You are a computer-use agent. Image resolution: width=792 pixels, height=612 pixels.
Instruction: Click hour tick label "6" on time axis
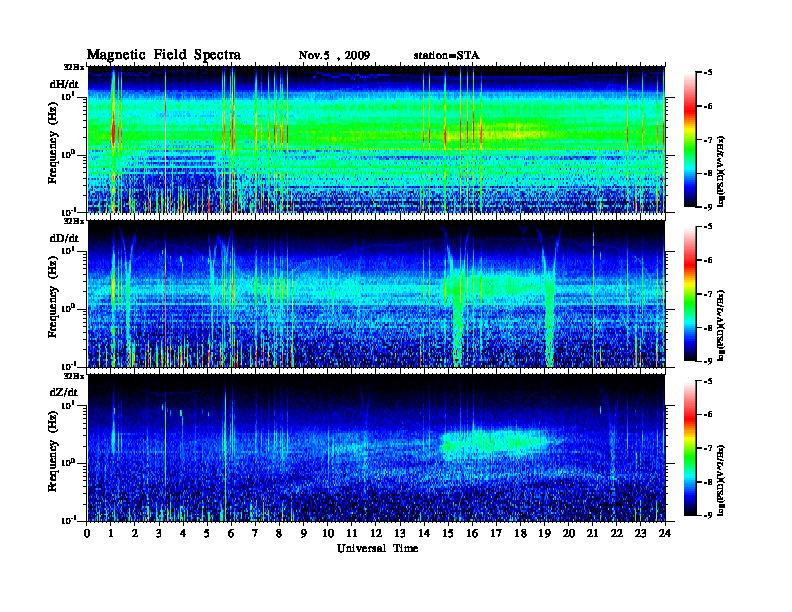[x=231, y=533]
